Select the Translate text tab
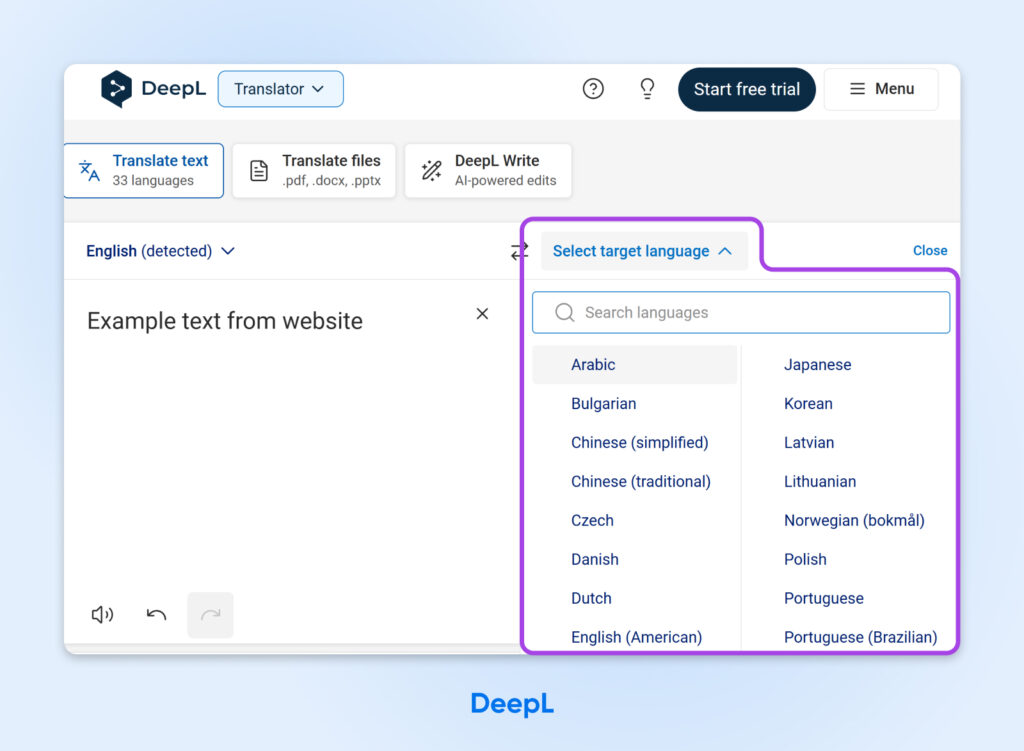The width and height of the screenshot is (1024, 751). (x=143, y=171)
